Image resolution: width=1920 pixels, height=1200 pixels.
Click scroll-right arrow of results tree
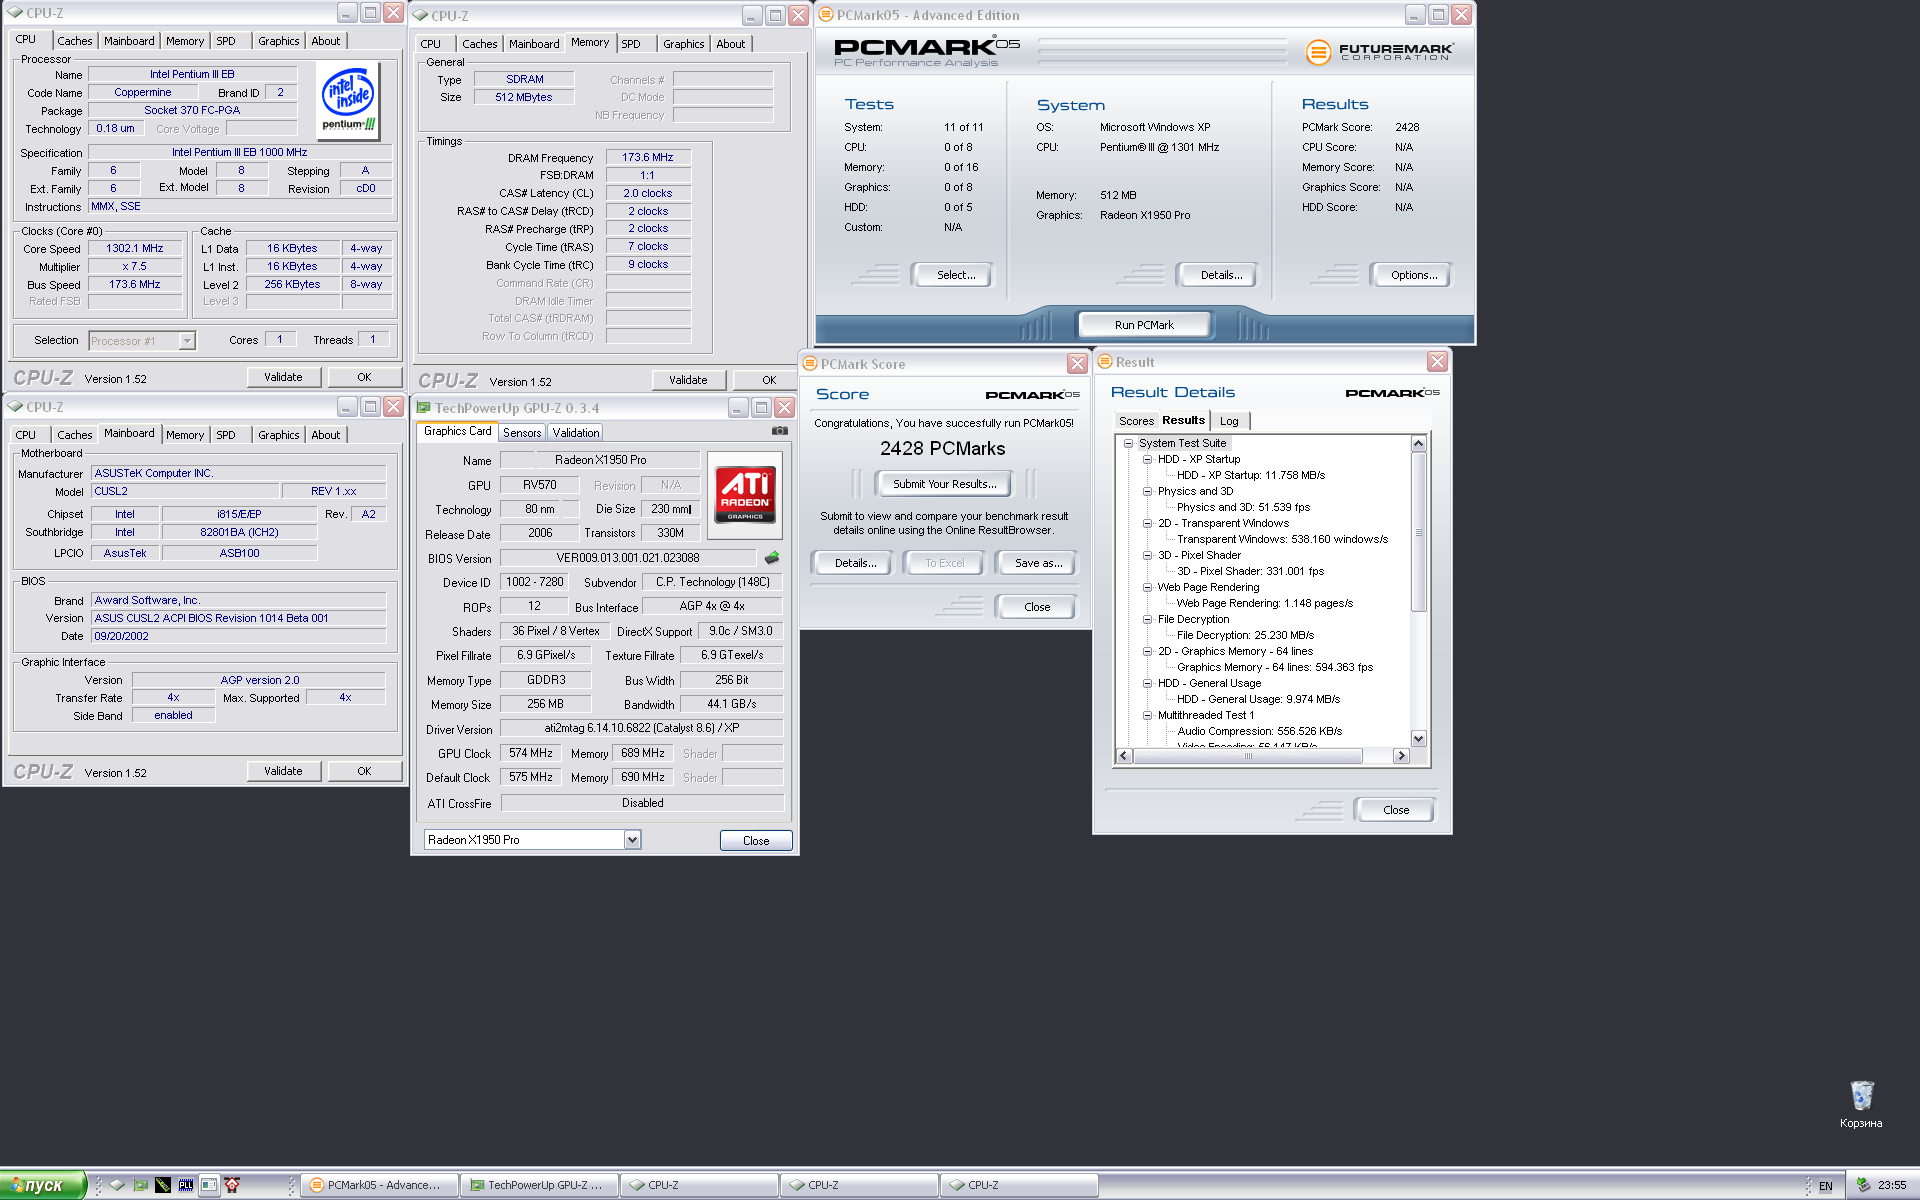(1401, 756)
